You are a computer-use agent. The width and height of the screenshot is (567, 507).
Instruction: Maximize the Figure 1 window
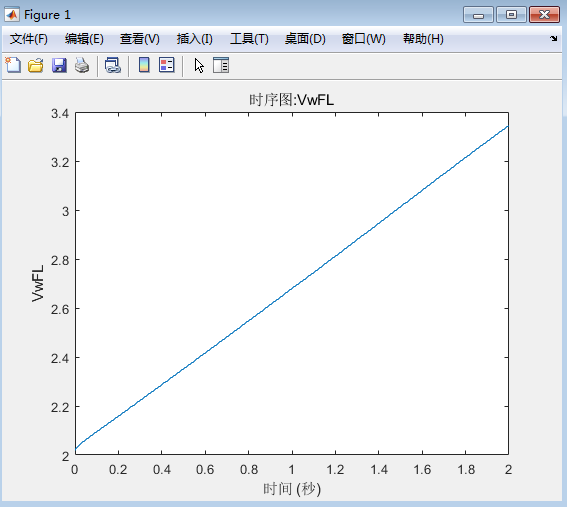pyautogui.click(x=511, y=15)
